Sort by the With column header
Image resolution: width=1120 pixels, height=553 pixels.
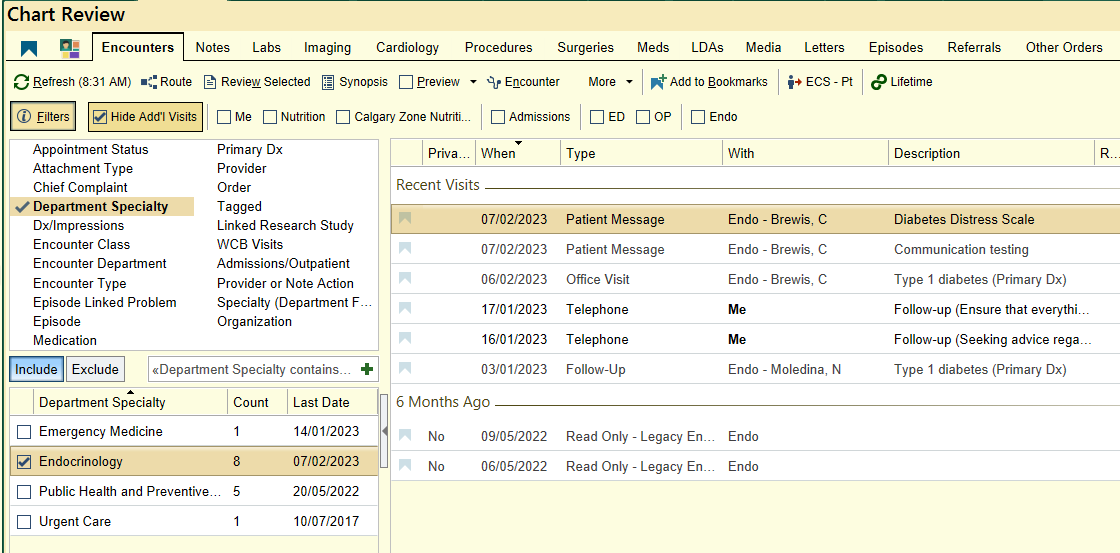pyautogui.click(x=805, y=154)
